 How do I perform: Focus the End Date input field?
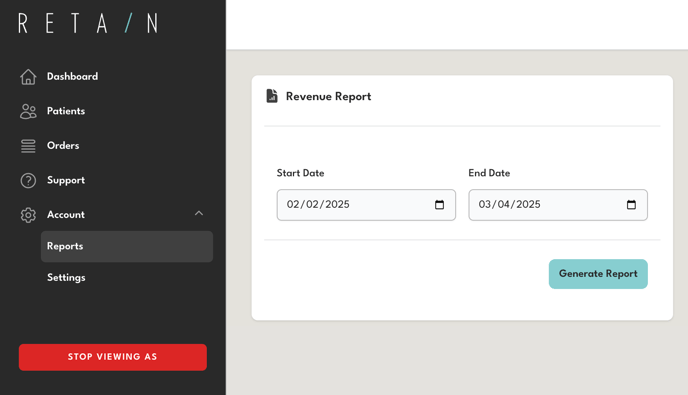point(558,205)
